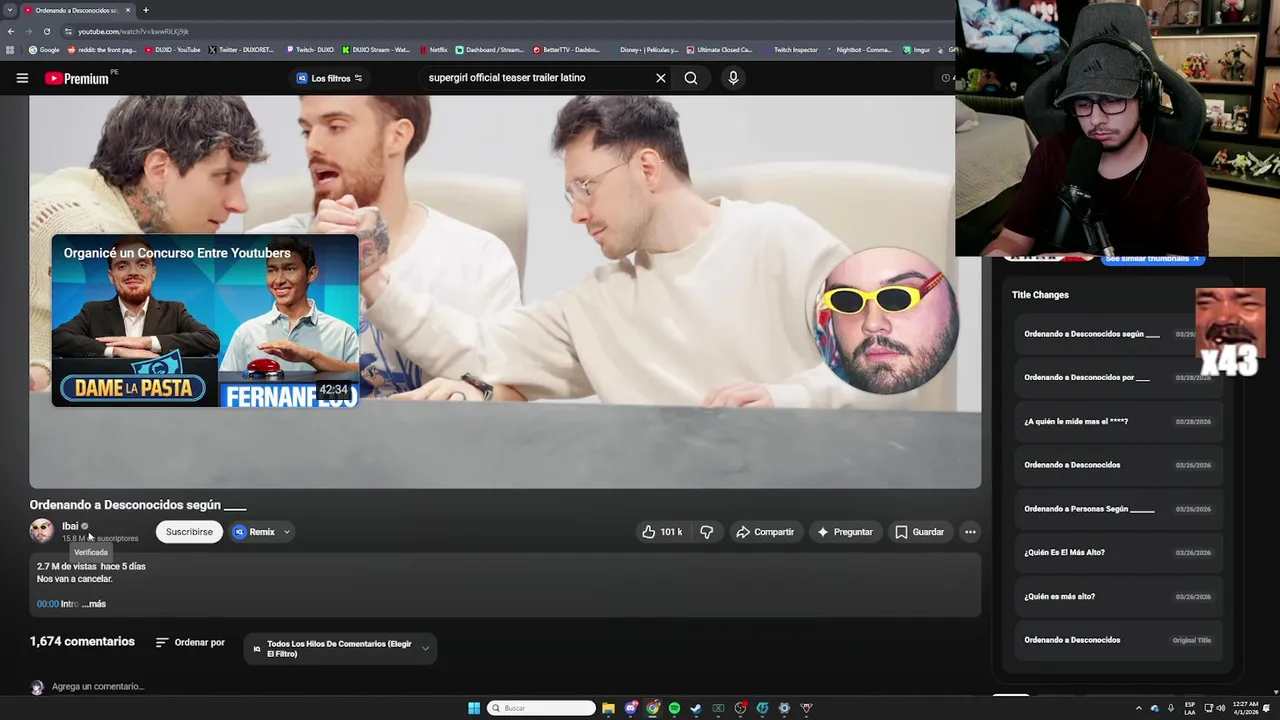Open more actions three-dot menu

point(970,532)
